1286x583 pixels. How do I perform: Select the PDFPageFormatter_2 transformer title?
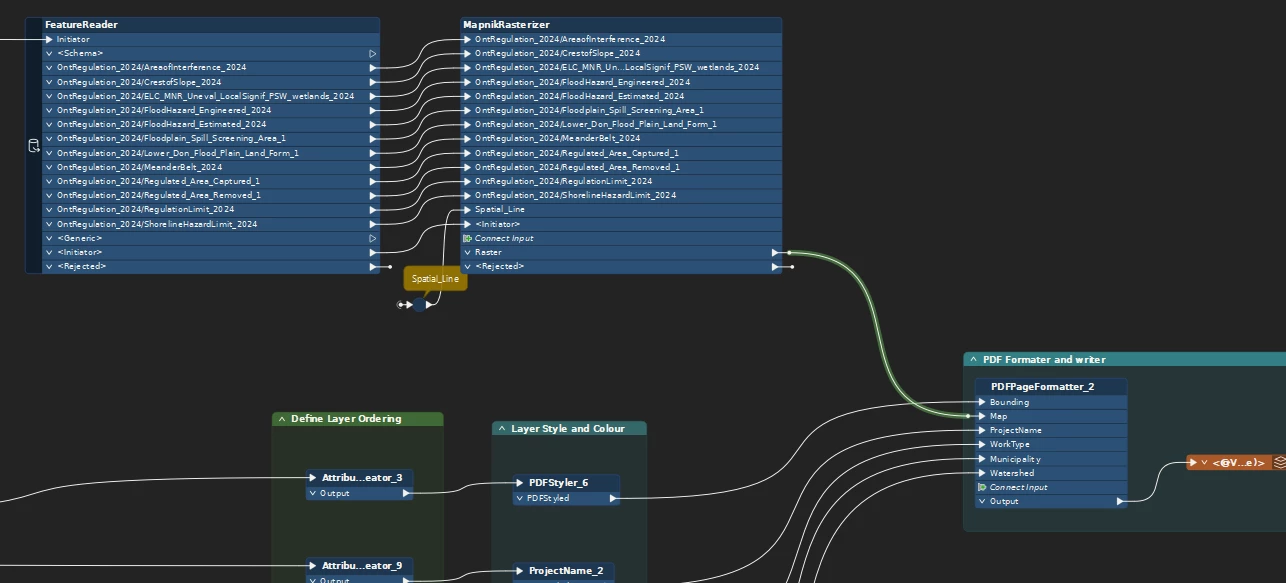click(x=1042, y=386)
